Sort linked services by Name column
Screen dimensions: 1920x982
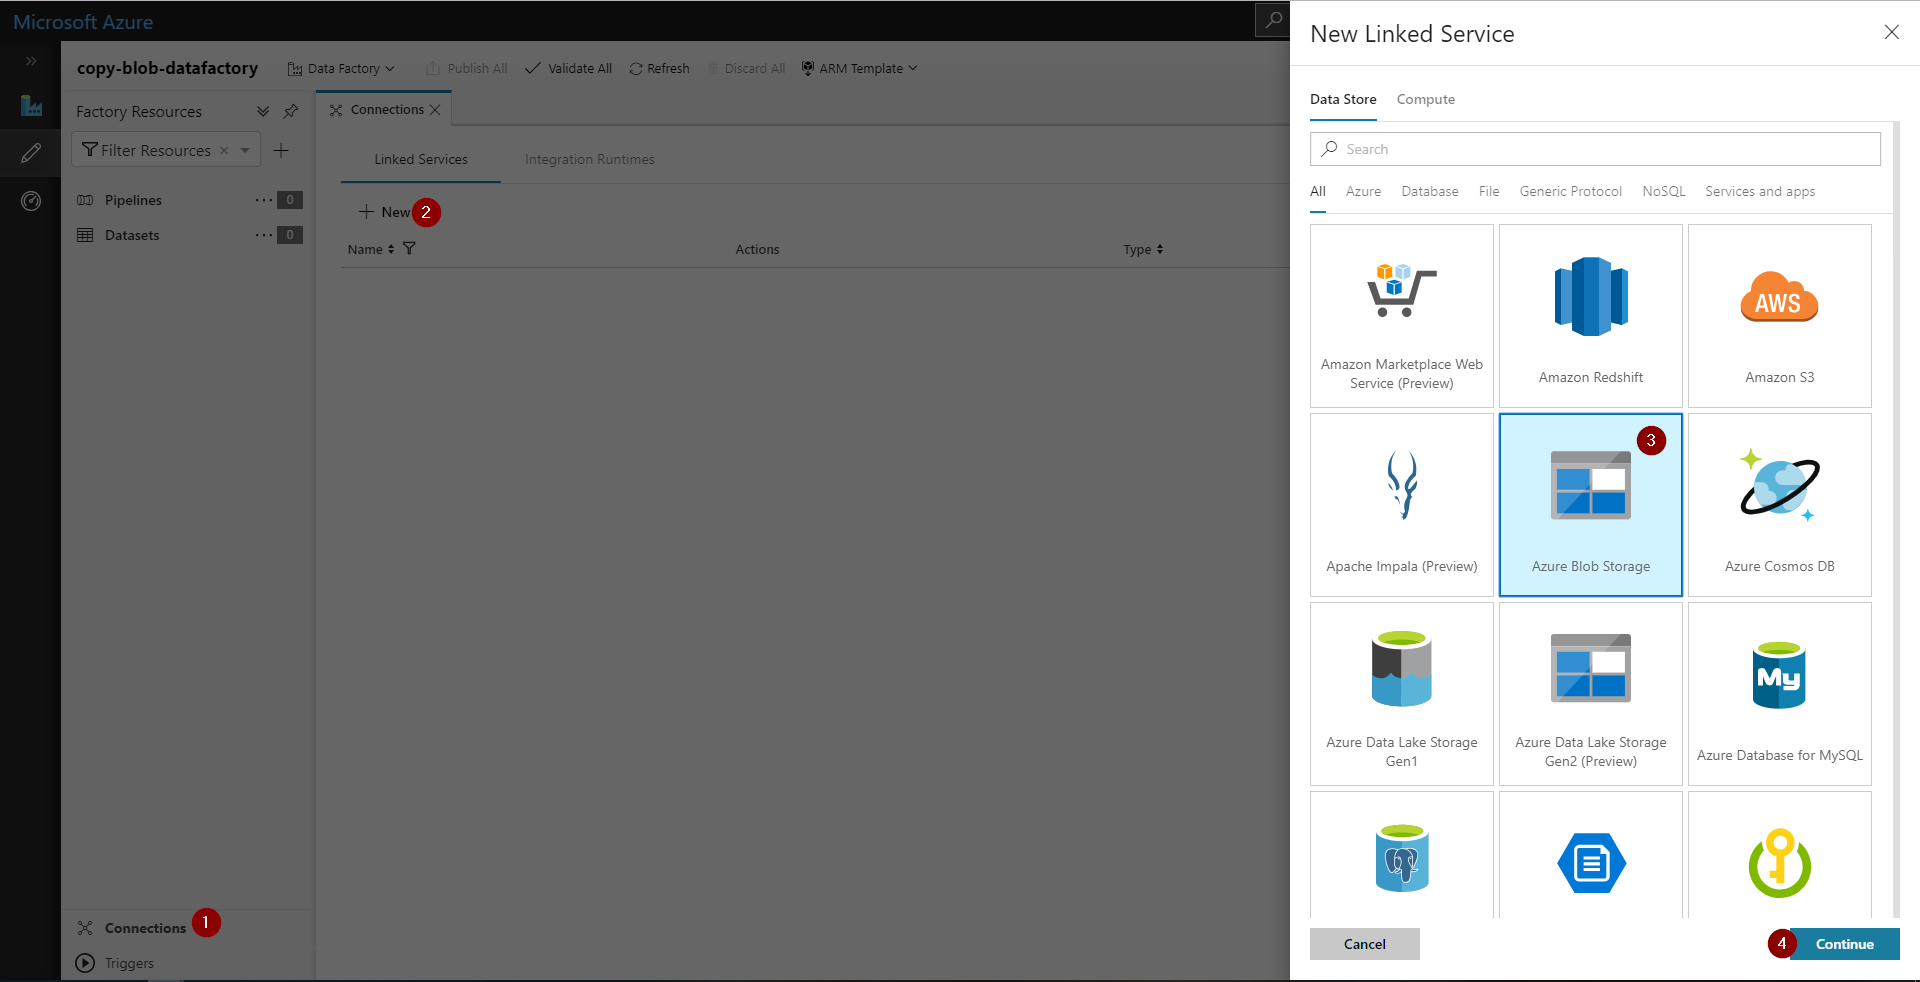pos(371,249)
